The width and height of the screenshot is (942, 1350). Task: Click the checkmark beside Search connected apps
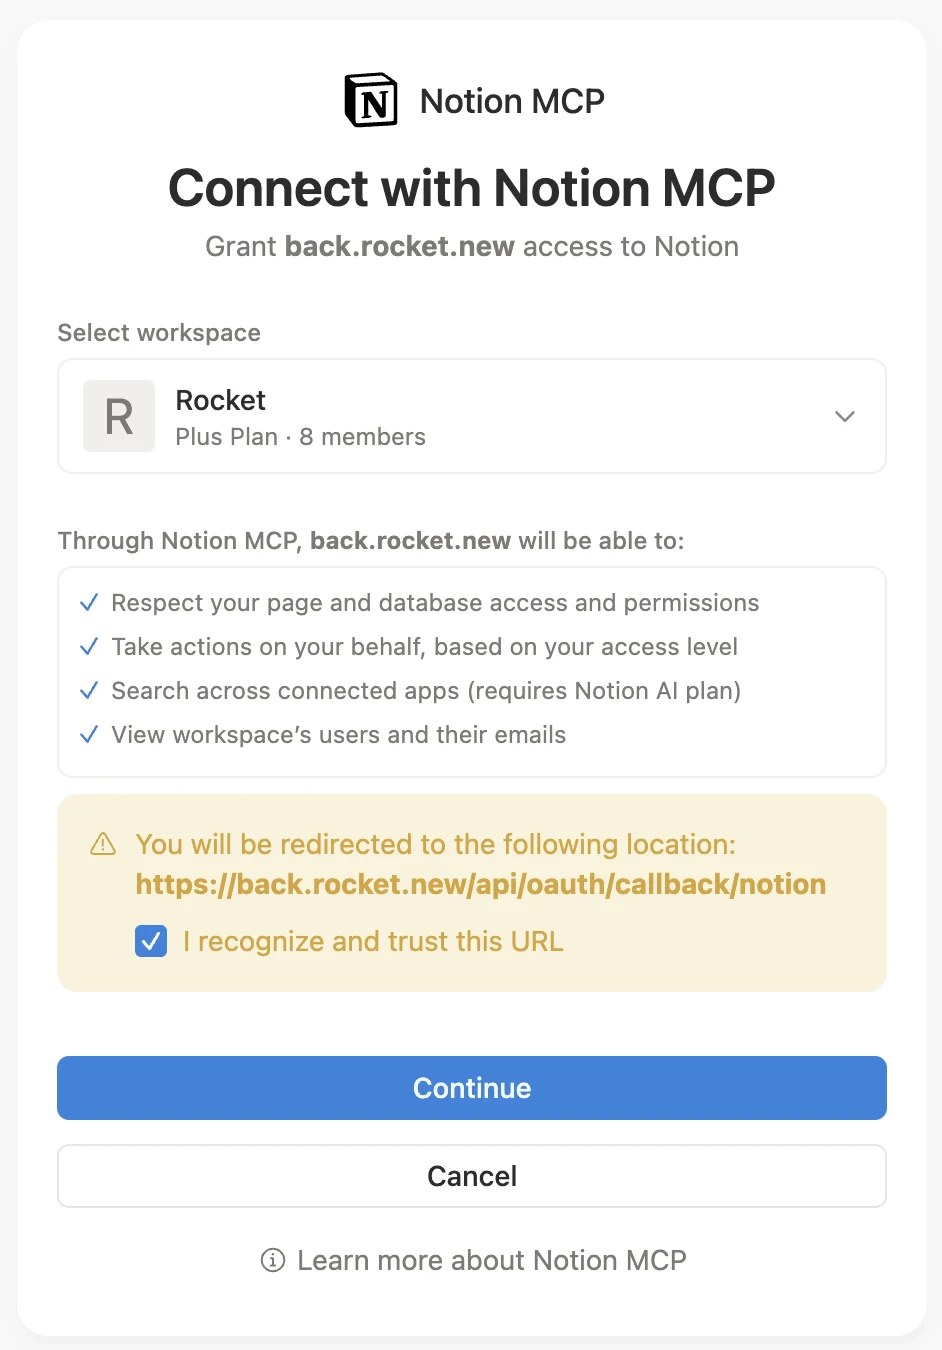tap(88, 690)
